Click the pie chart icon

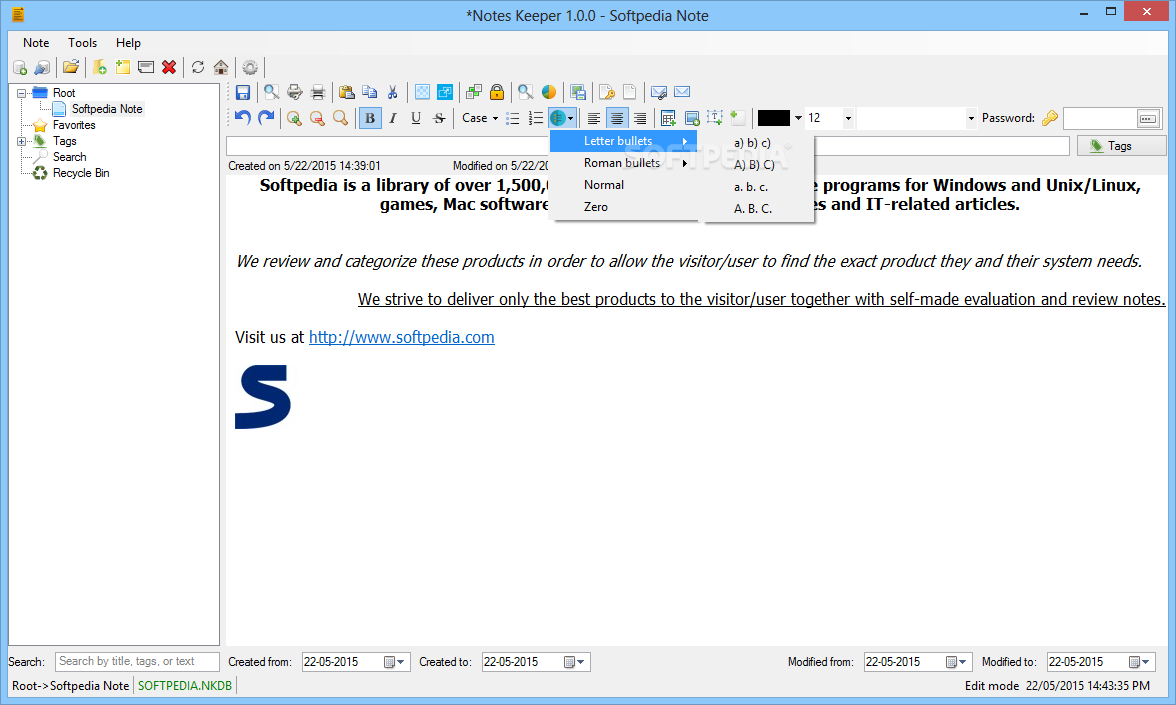pyautogui.click(x=549, y=92)
